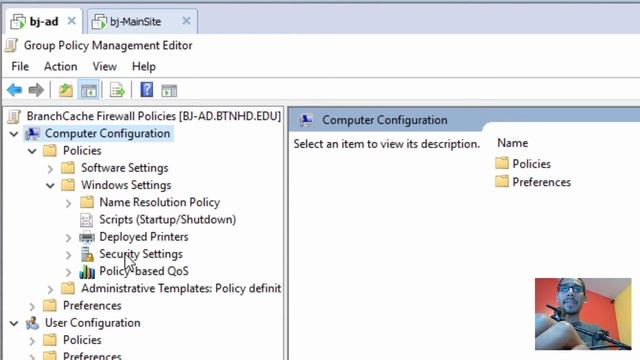The height and width of the screenshot is (360, 640).
Task: Select Policy-based QoS in tree
Action: click(144, 271)
